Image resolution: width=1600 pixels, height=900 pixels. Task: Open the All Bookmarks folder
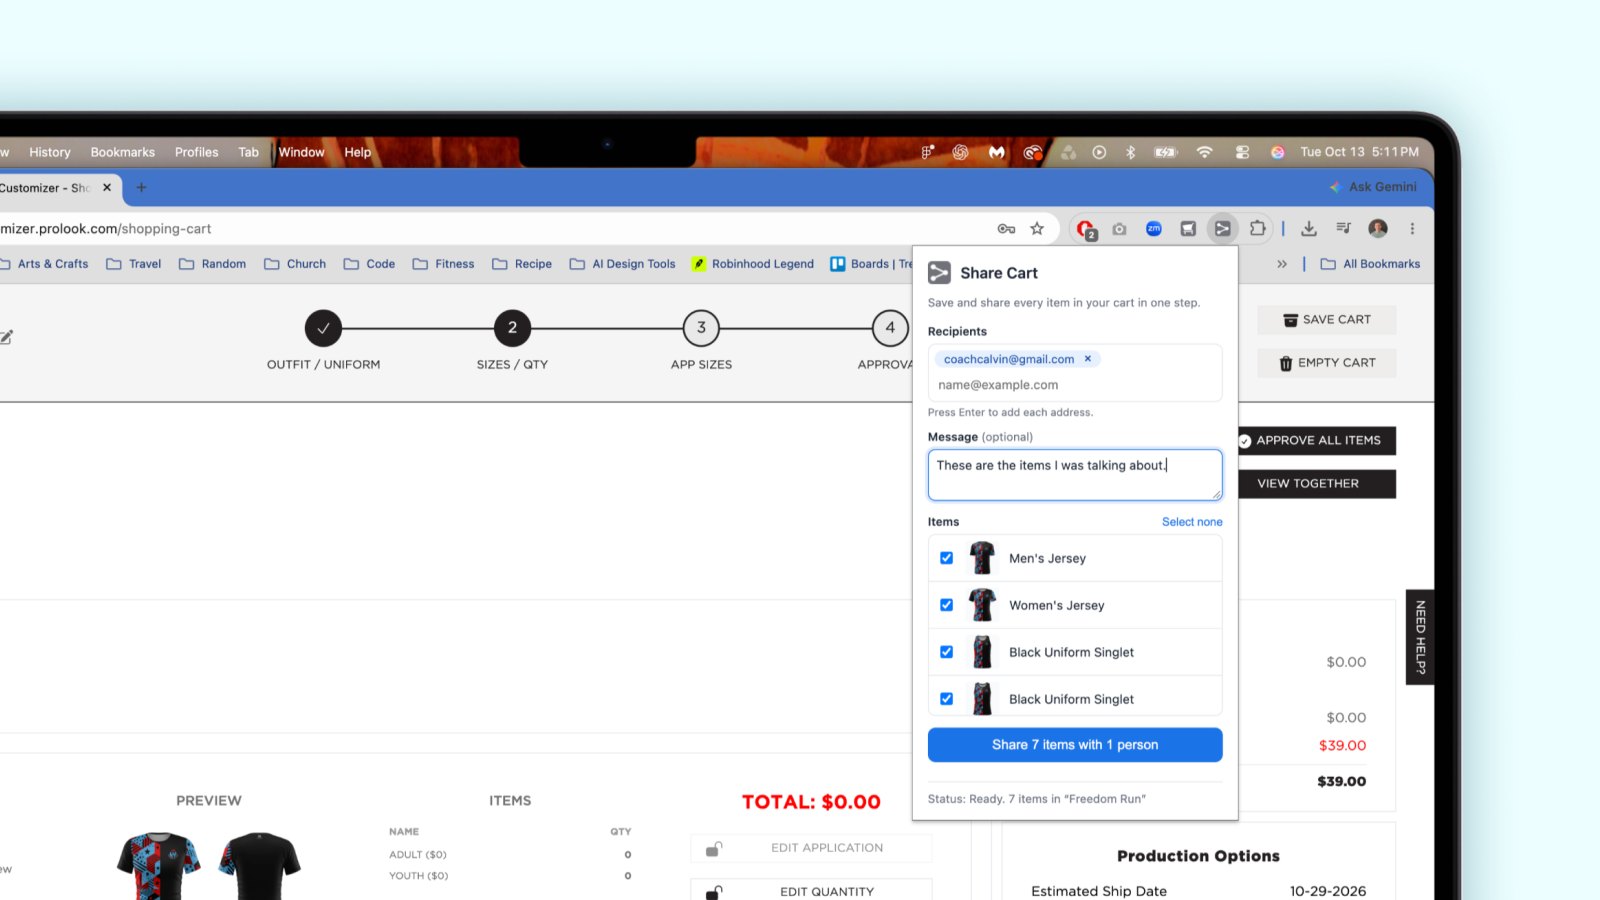(1370, 264)
